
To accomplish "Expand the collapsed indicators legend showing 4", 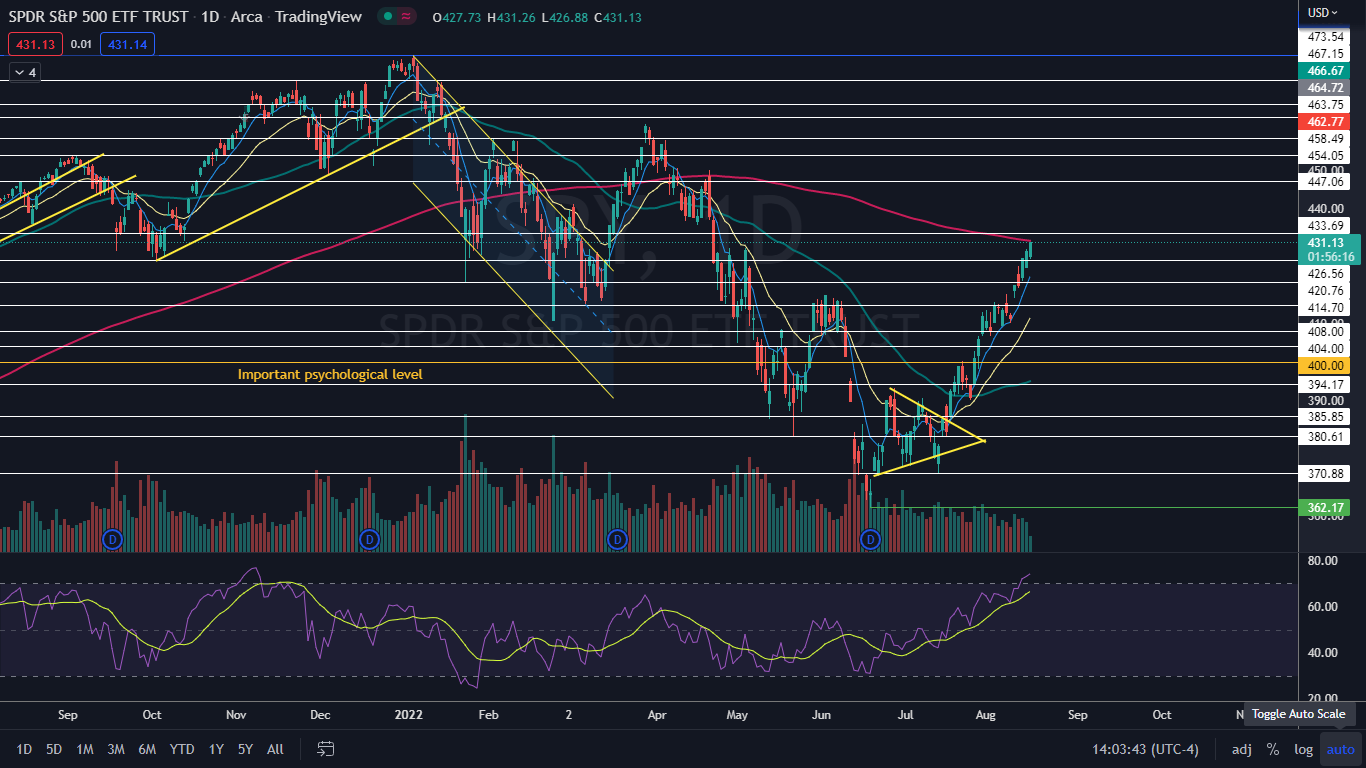I will click(23, 72).
